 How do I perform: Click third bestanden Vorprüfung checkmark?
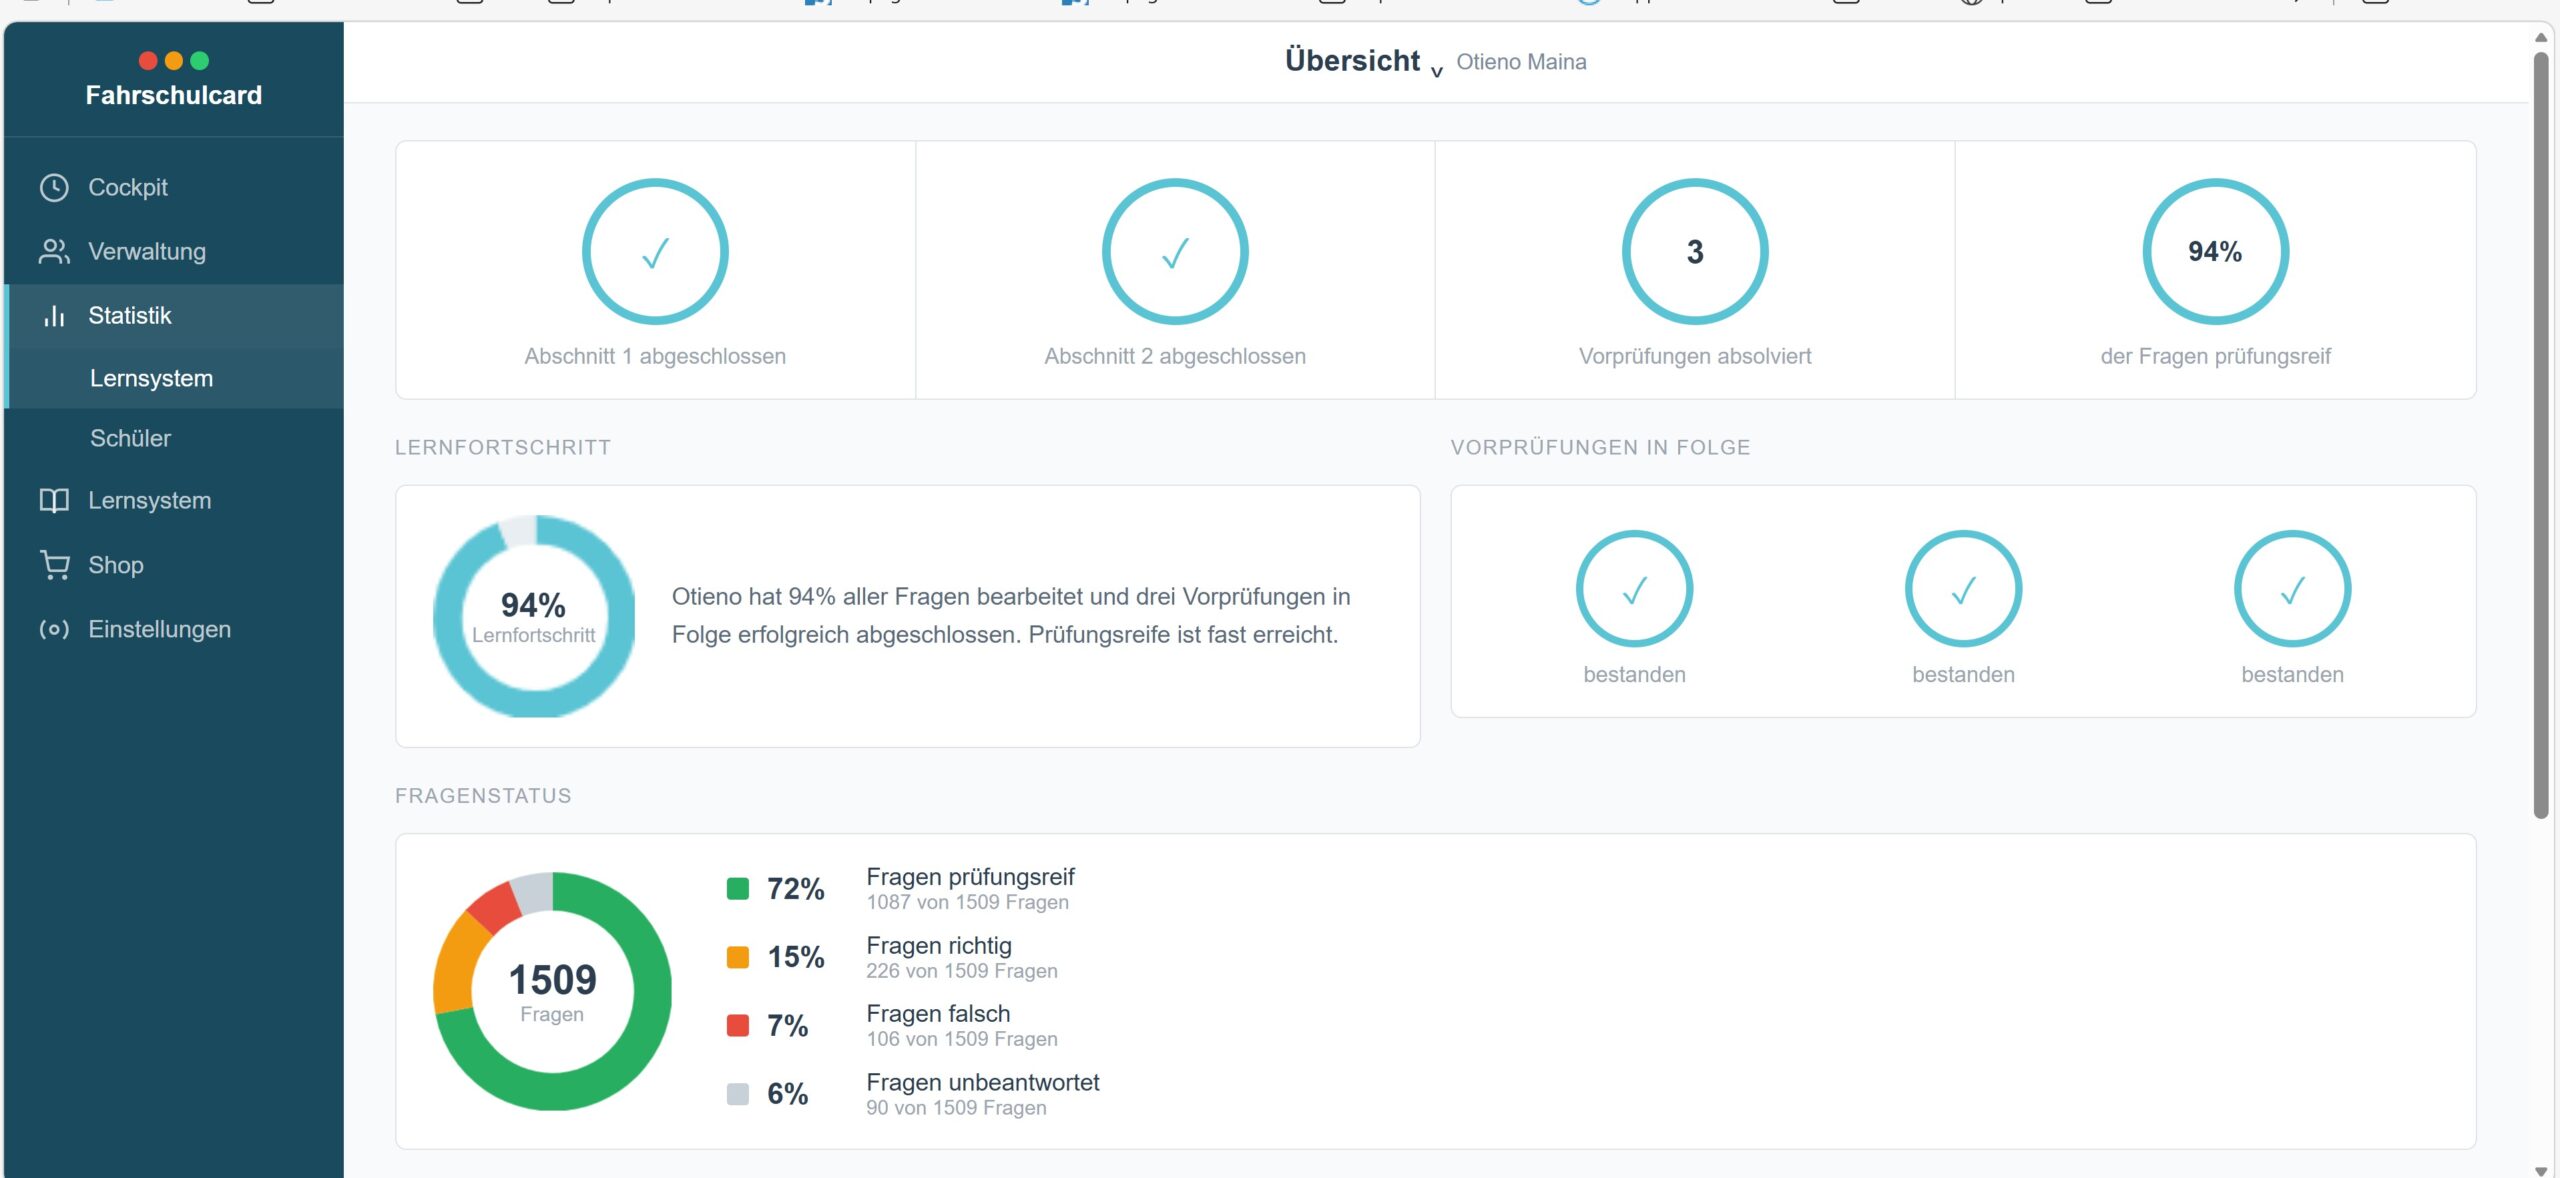pyautogui.click(x=2292, y=589)
